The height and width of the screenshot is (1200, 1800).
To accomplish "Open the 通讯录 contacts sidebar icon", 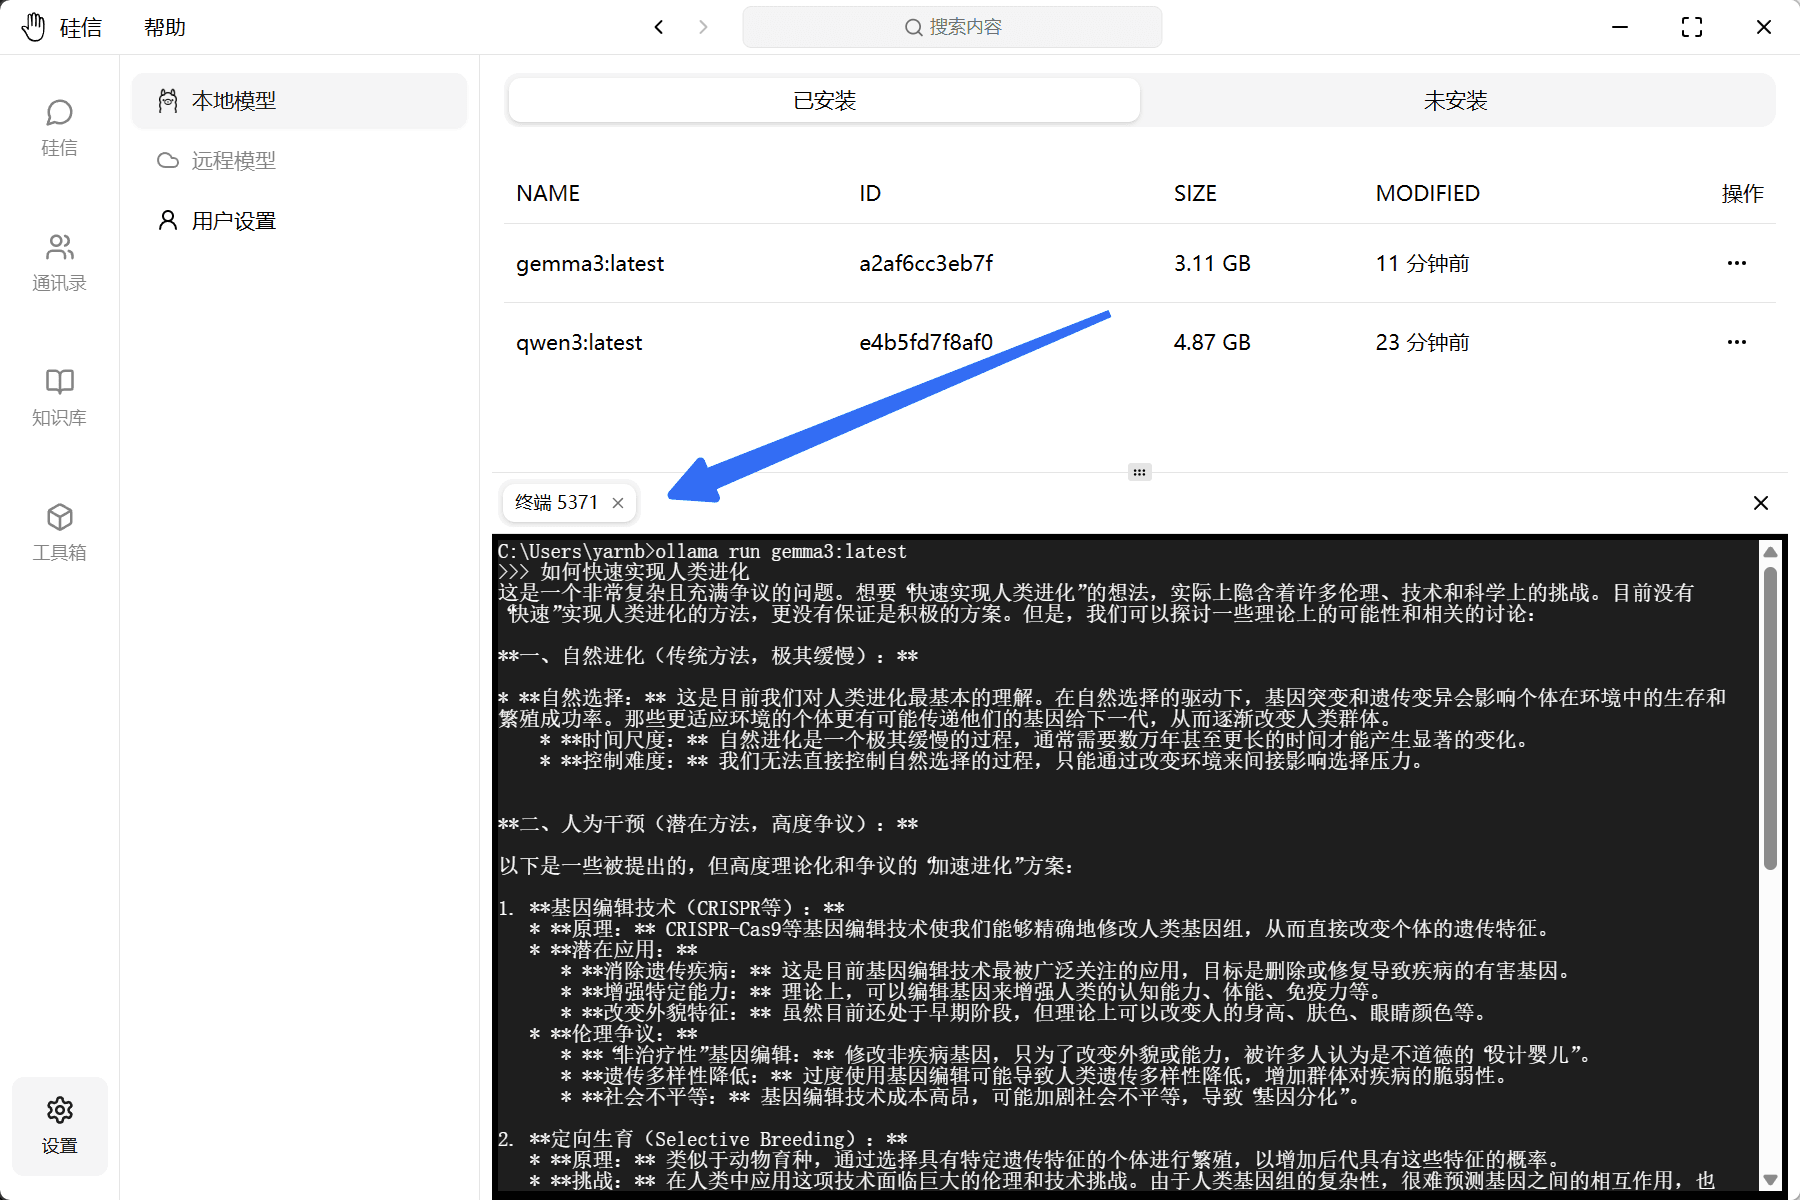I will click(x=59, y=263).
